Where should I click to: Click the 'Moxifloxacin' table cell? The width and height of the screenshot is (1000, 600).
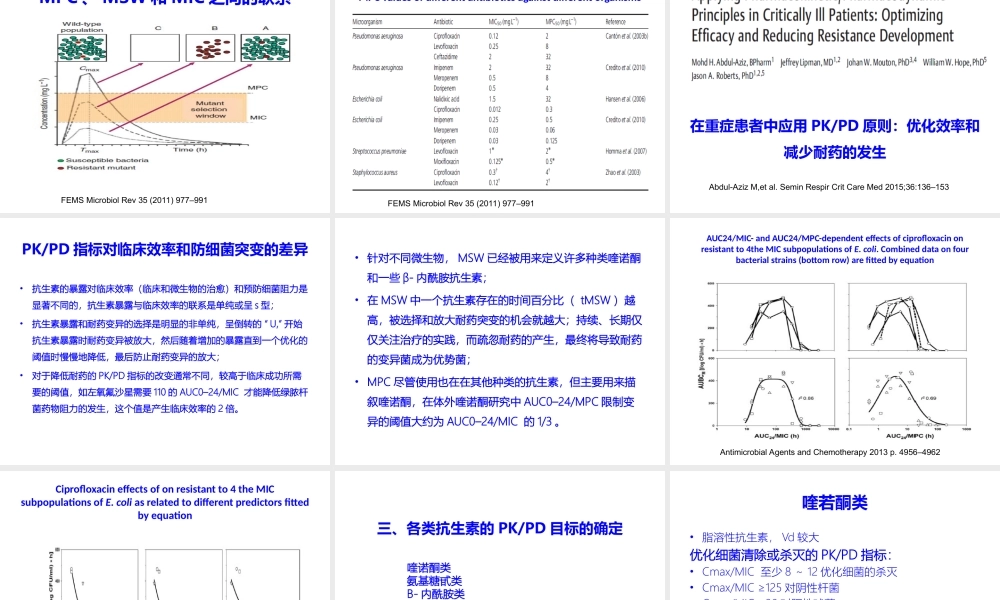(446, 161)
